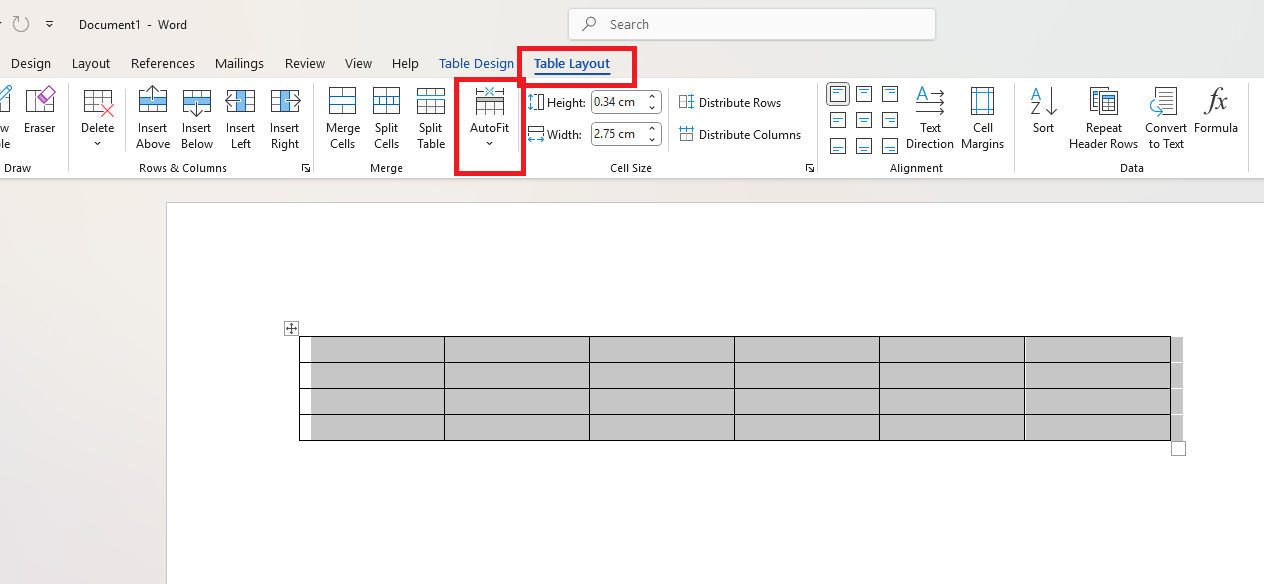Click Distribute Columns button

(740, 135)
